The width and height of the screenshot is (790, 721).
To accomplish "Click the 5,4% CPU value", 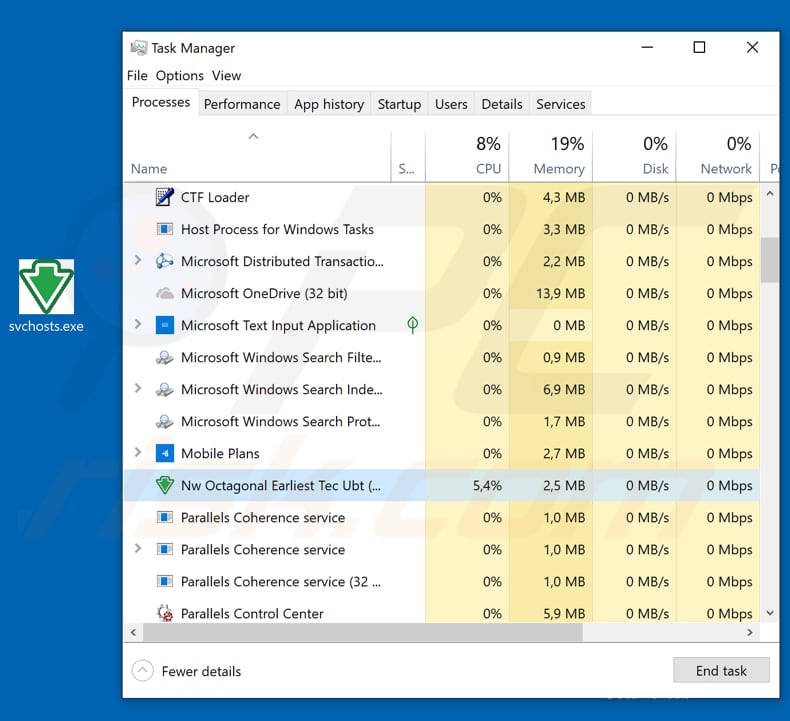I will click(487, 486).
